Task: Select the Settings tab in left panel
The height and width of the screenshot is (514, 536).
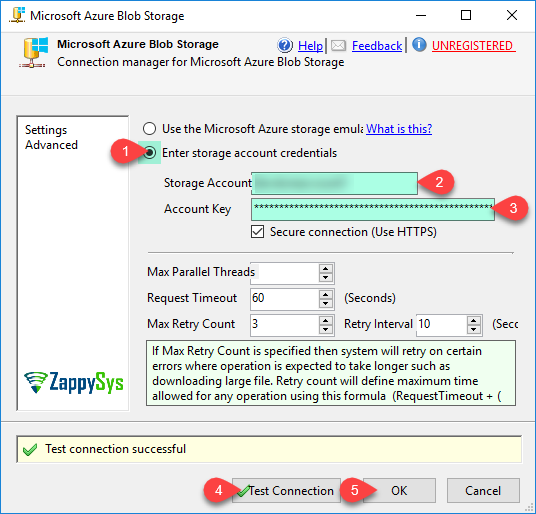Action: pyautogui.click(x=46, y=130)
